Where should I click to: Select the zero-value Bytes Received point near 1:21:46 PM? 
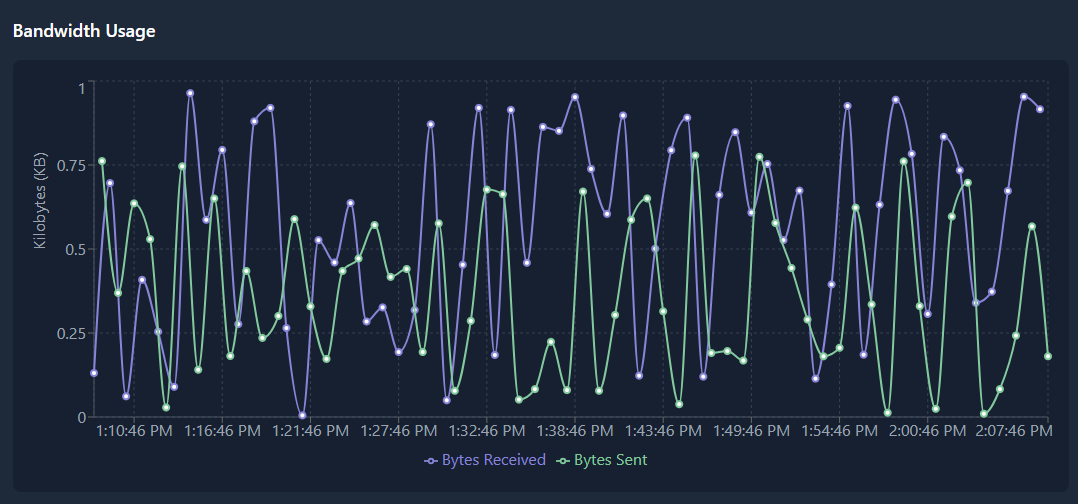click(302, 416)
